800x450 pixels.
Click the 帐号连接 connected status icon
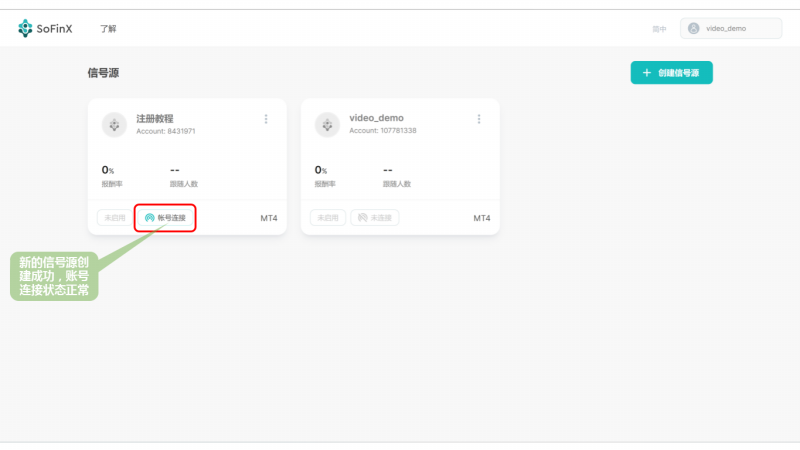coord(150,217)
